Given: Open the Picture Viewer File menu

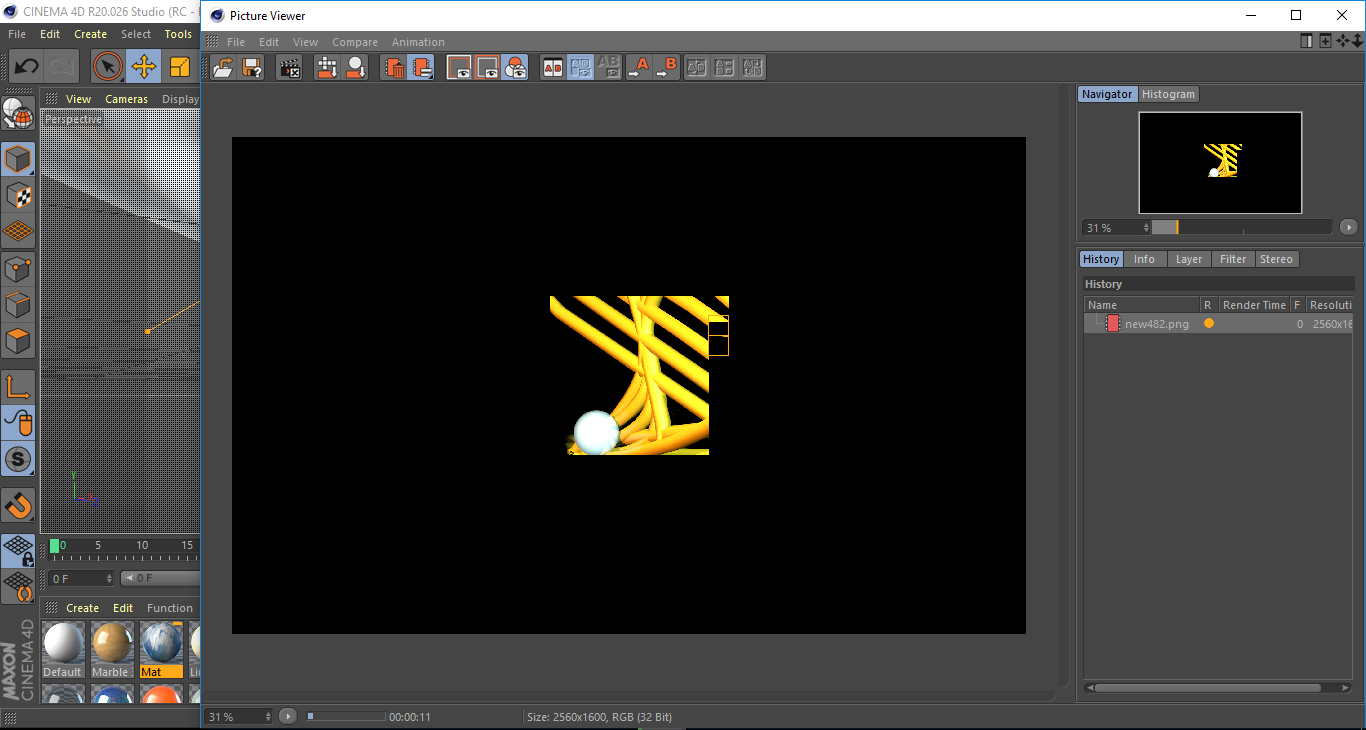Looking at the screenshot, I should (x=236, y=42).
